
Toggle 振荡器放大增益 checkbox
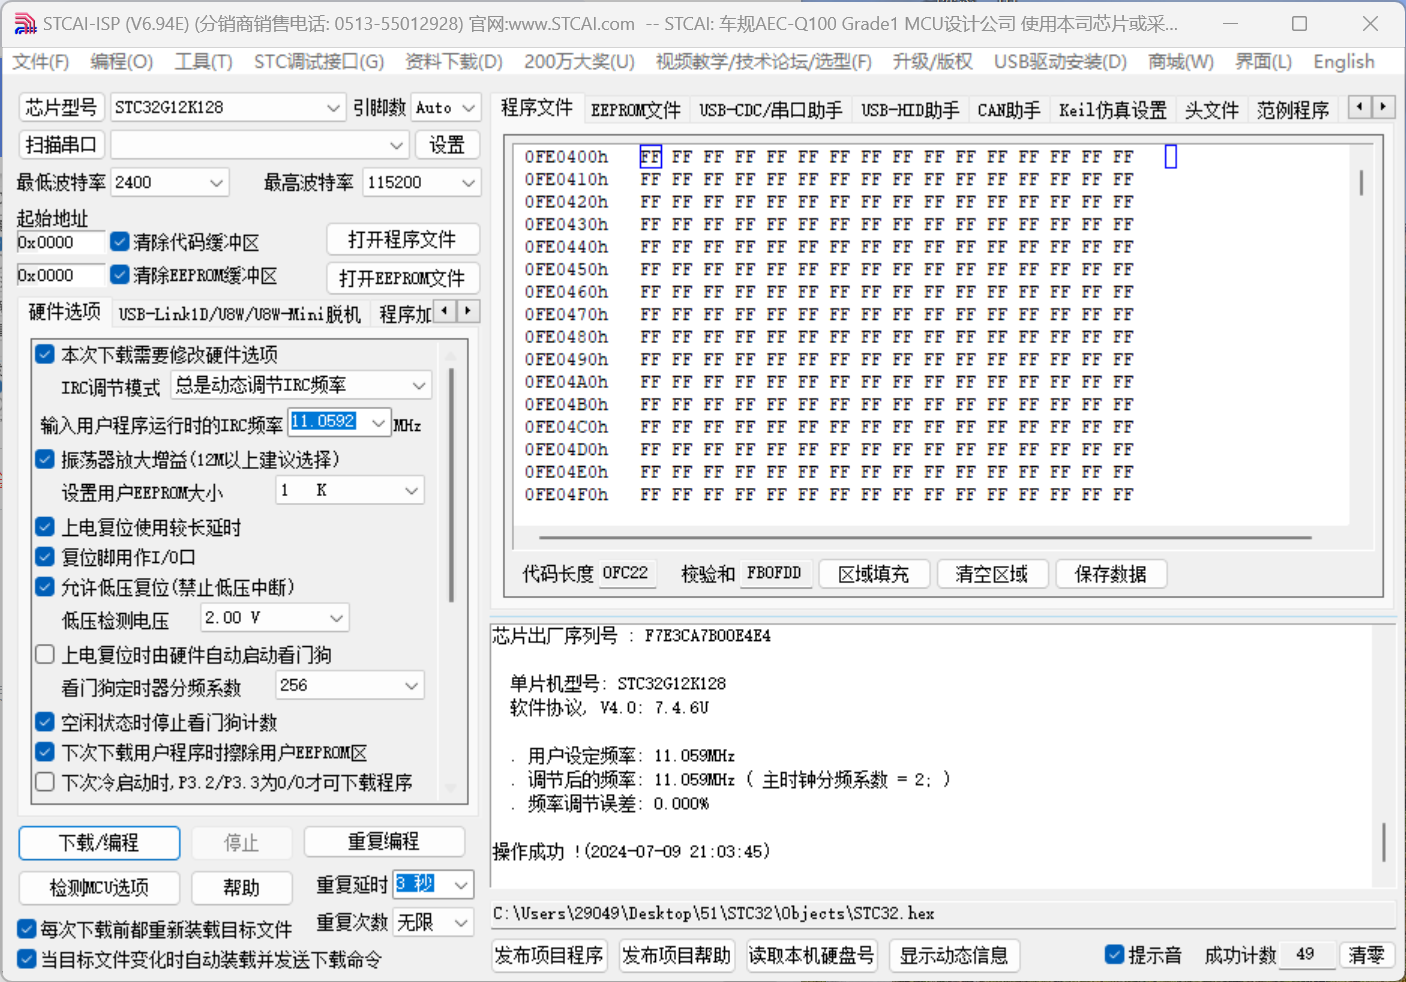point(45,459)
